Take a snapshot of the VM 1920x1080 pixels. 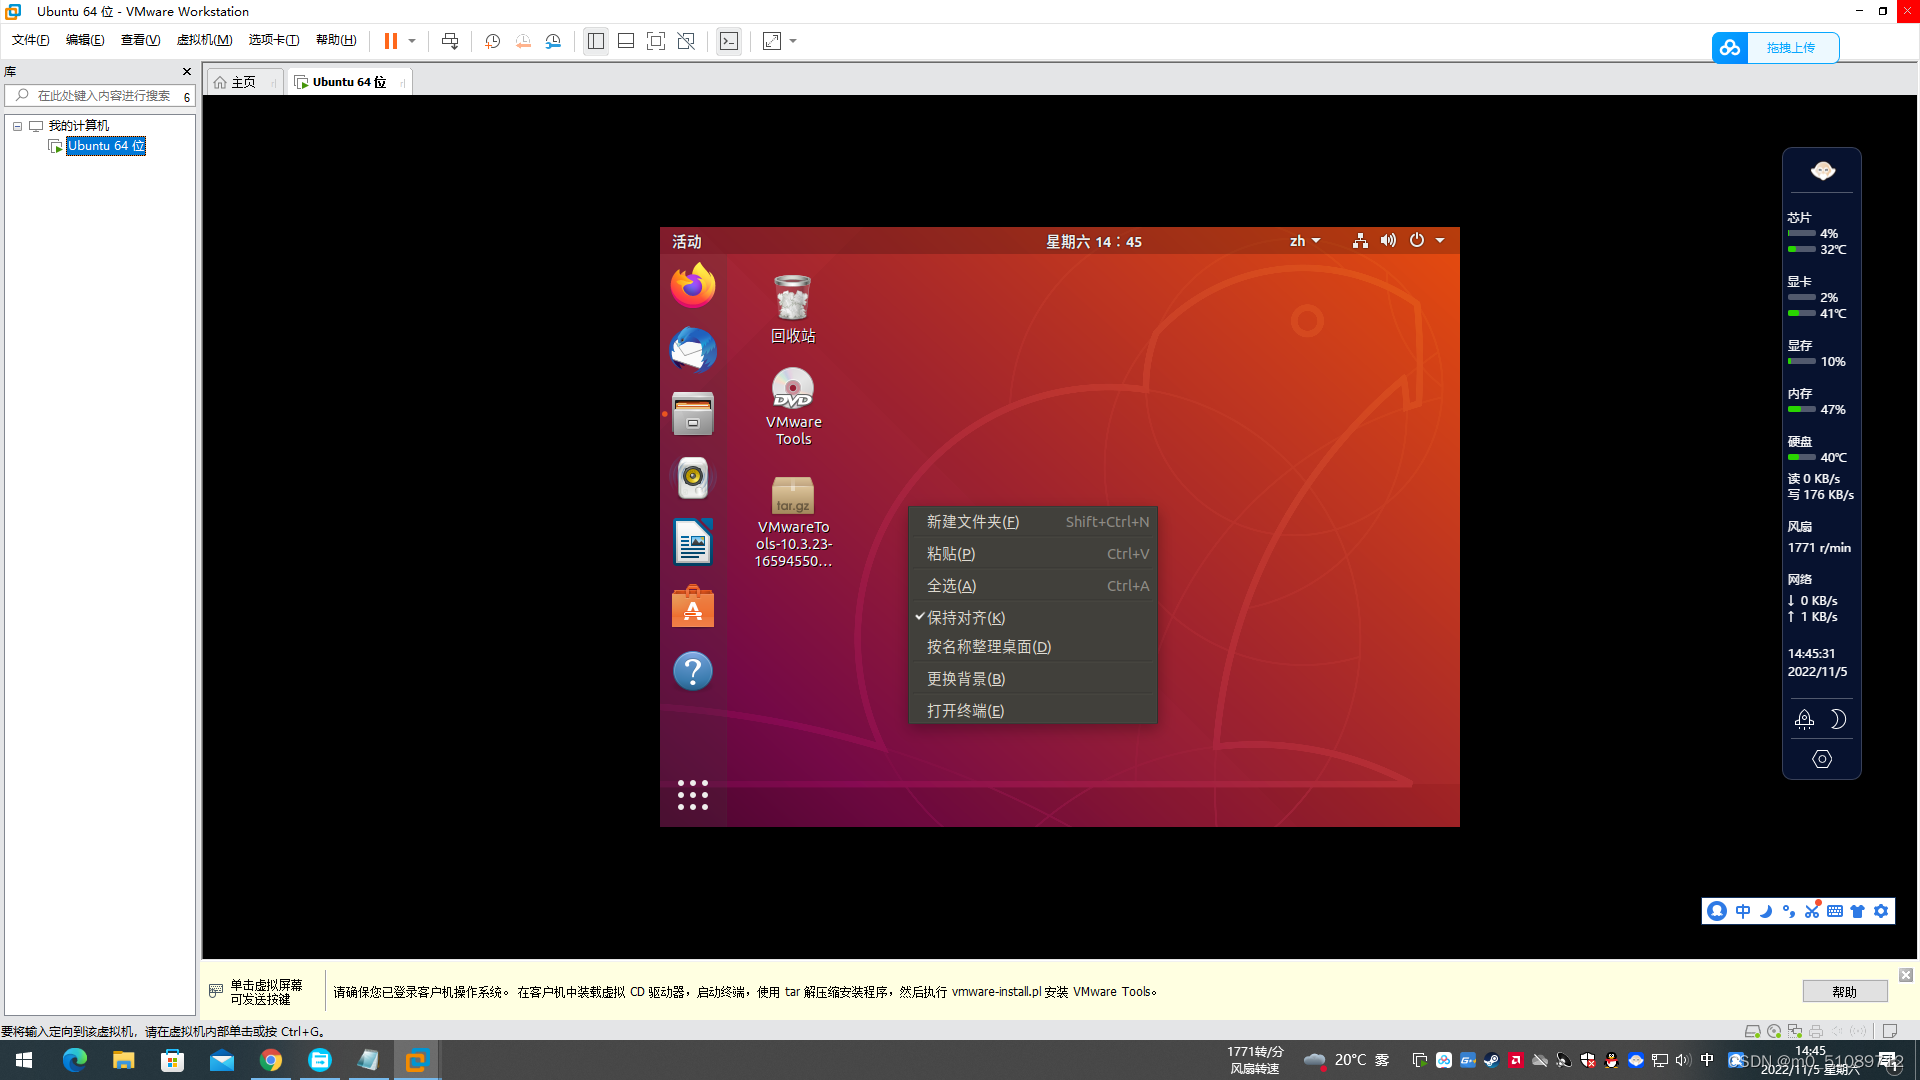pyautogui.click(x=493, y=41)
